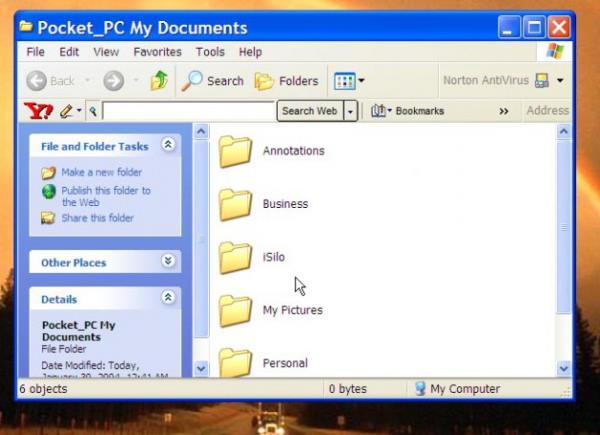Click the Yahoo search text field
Viewport: 600px width, 435px height.
(x=188, y=111)
